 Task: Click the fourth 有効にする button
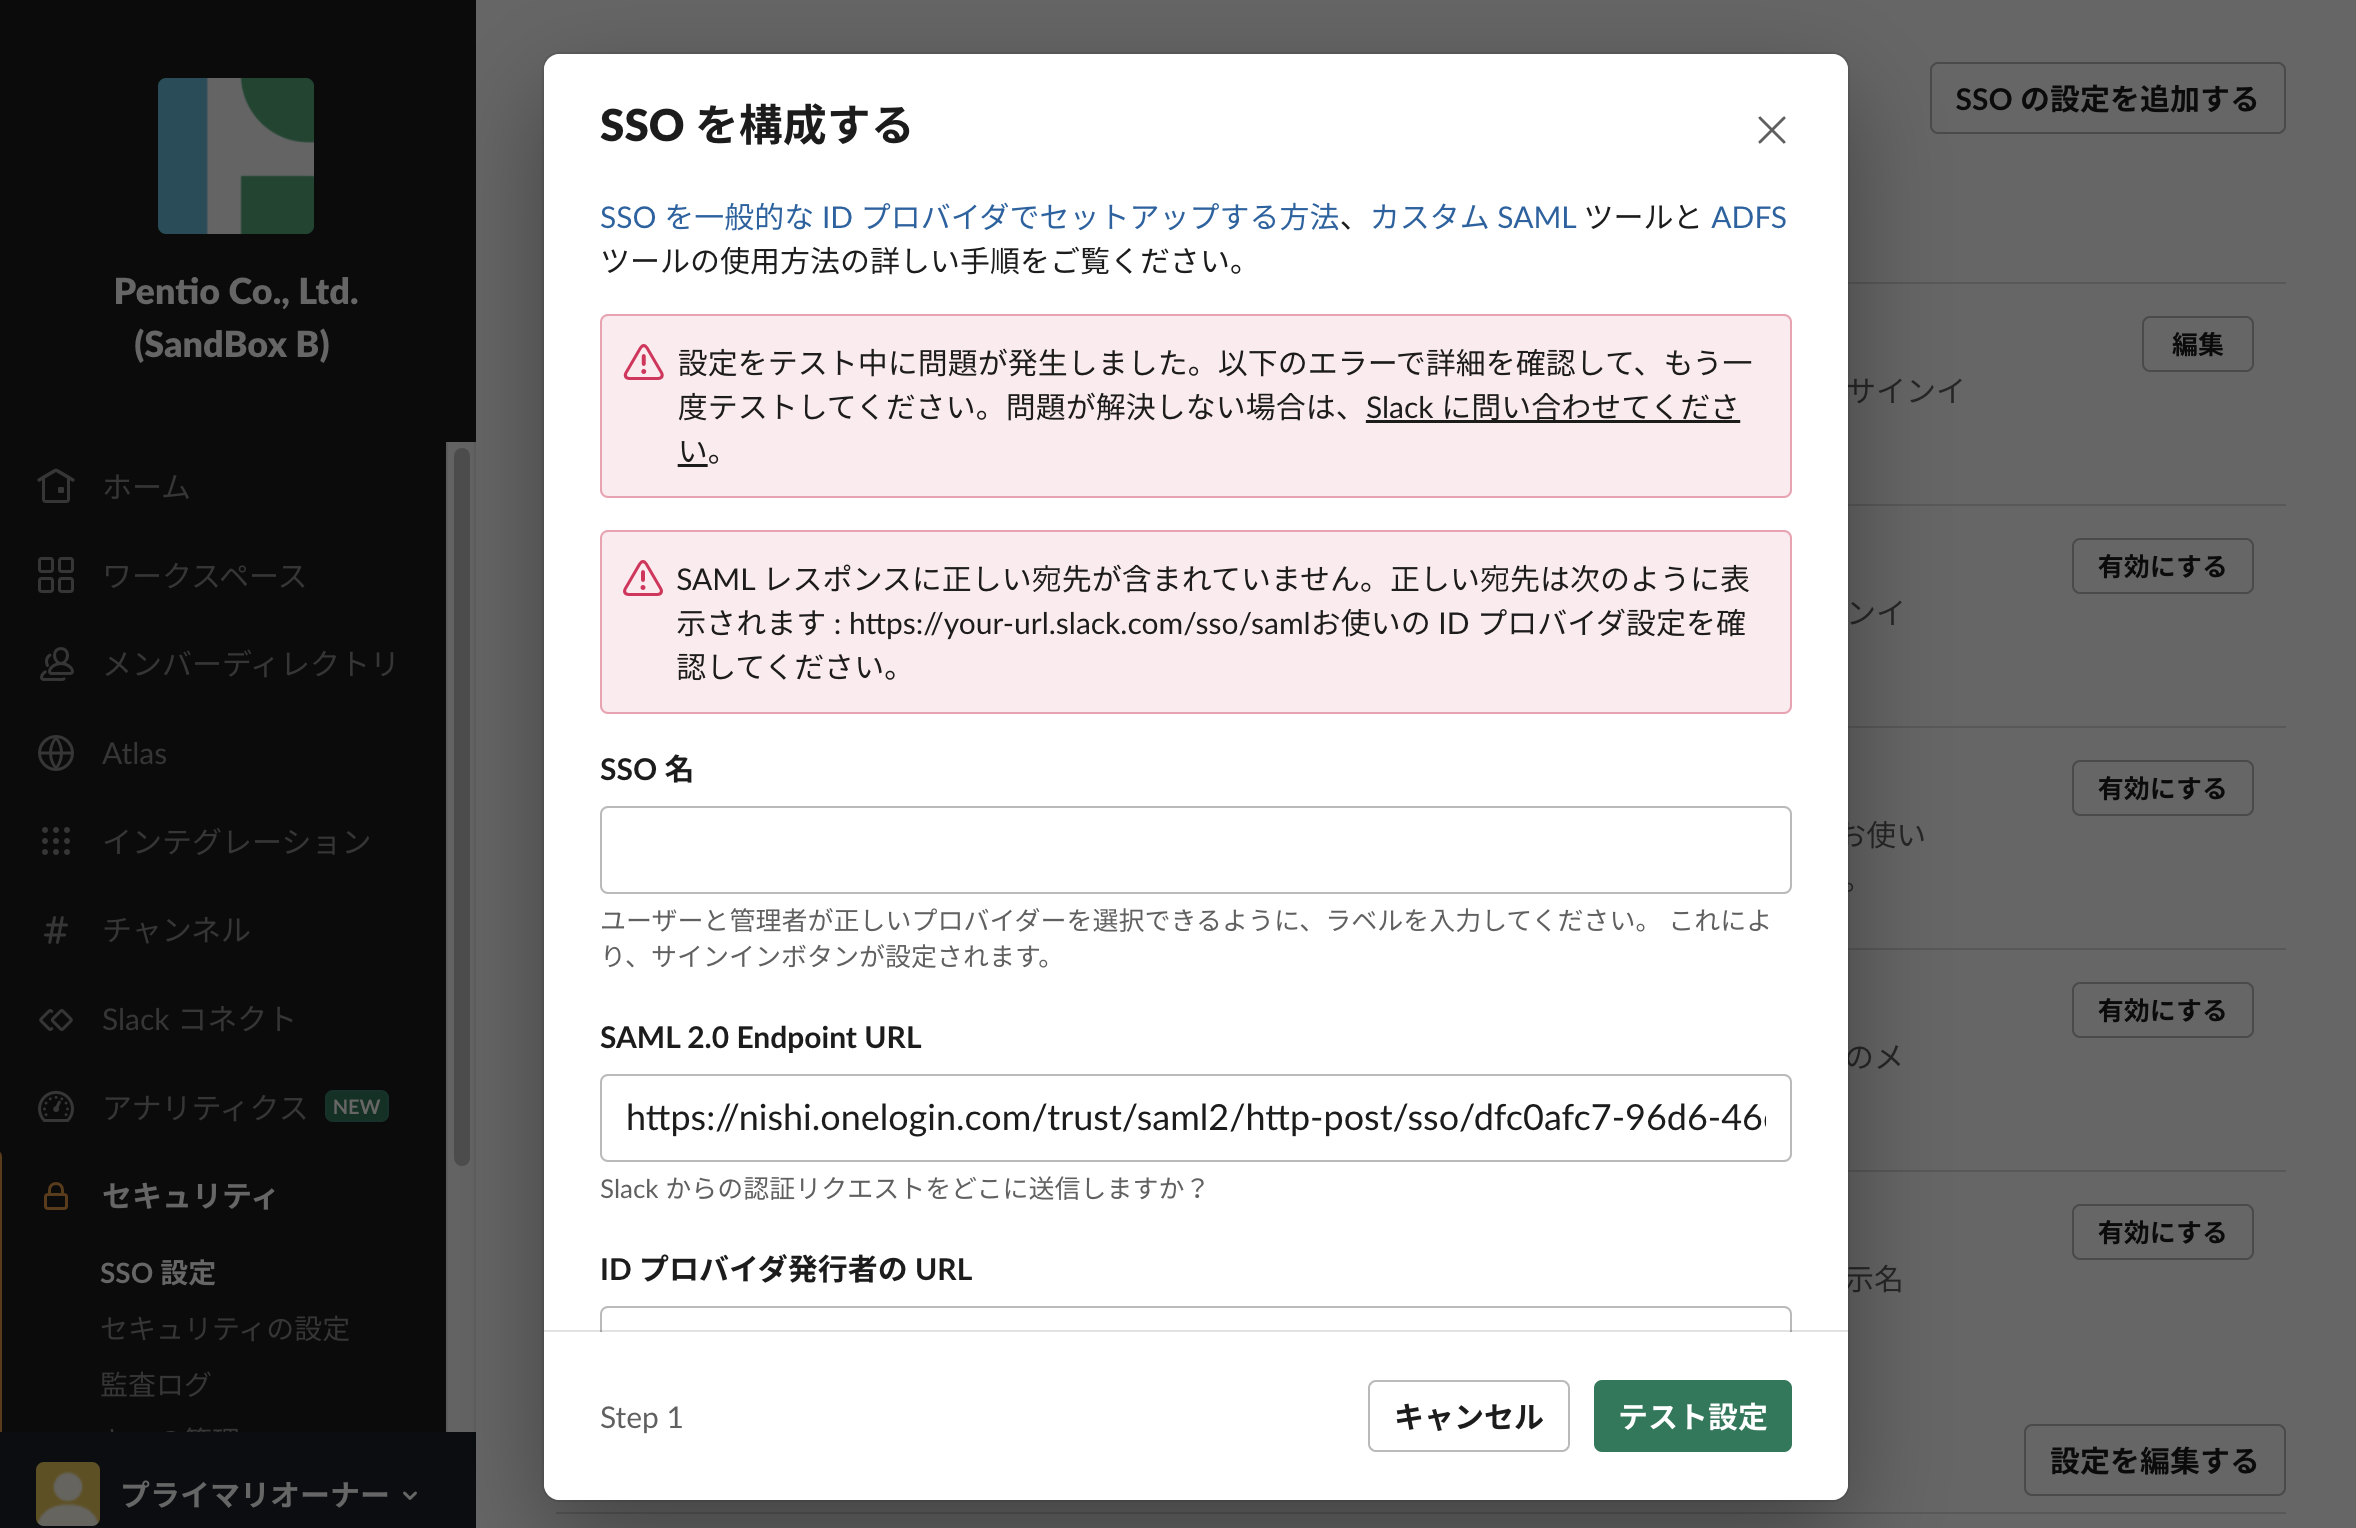tap(2162, 1232)
